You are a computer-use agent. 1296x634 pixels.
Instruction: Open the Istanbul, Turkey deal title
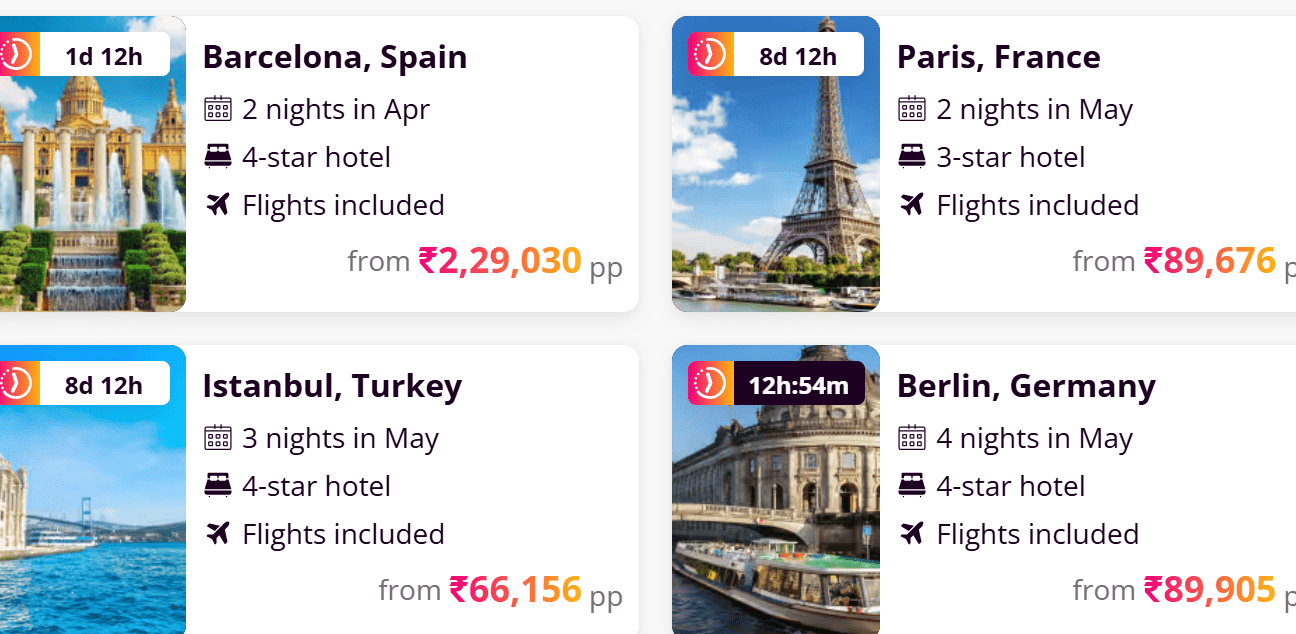pos(332,386)
